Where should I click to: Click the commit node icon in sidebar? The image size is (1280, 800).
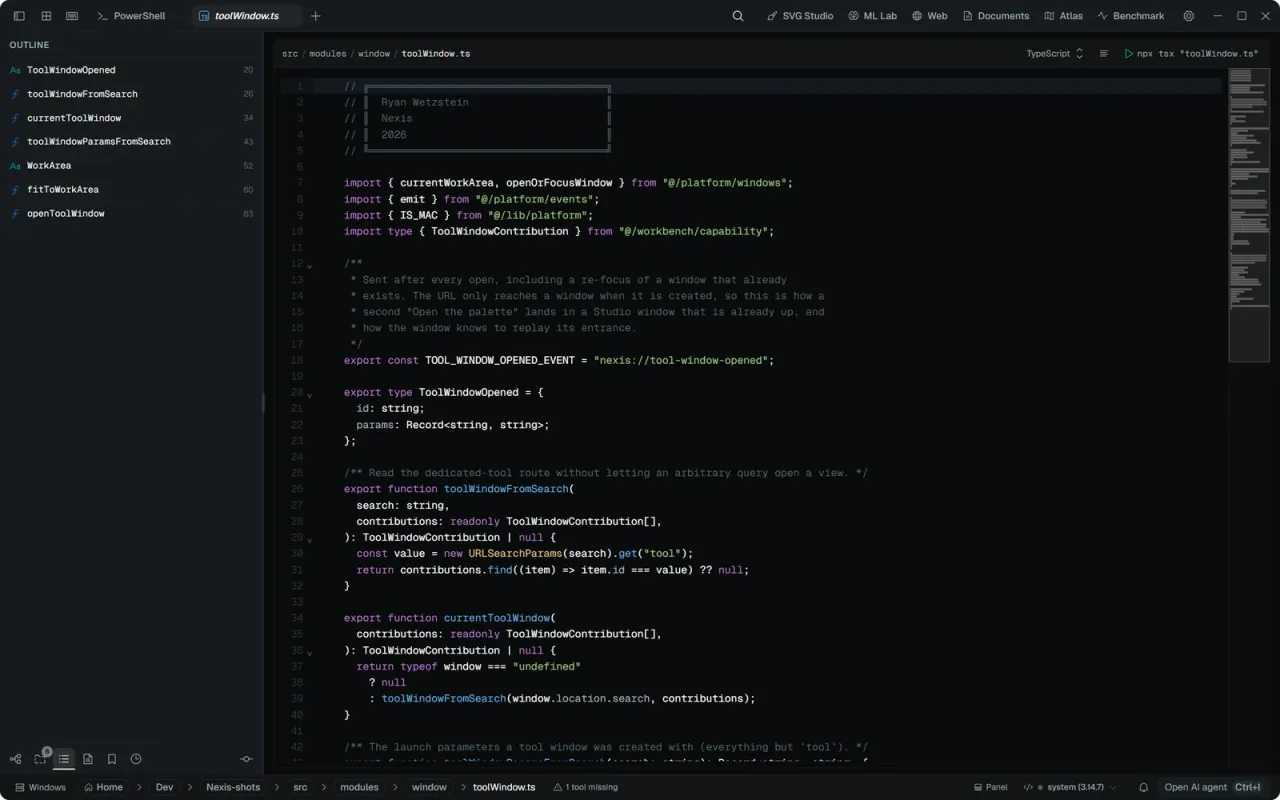point(247,759)
